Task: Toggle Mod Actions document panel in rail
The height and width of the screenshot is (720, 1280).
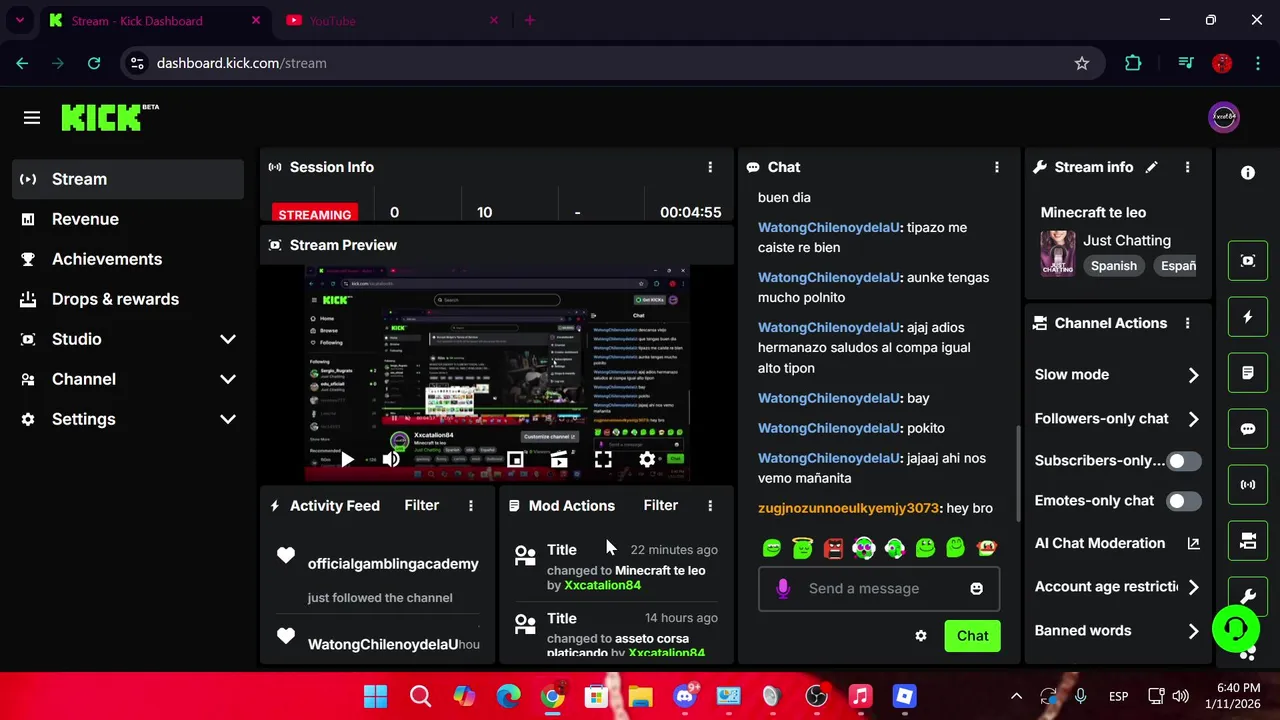Action: tap(1248, 373)
